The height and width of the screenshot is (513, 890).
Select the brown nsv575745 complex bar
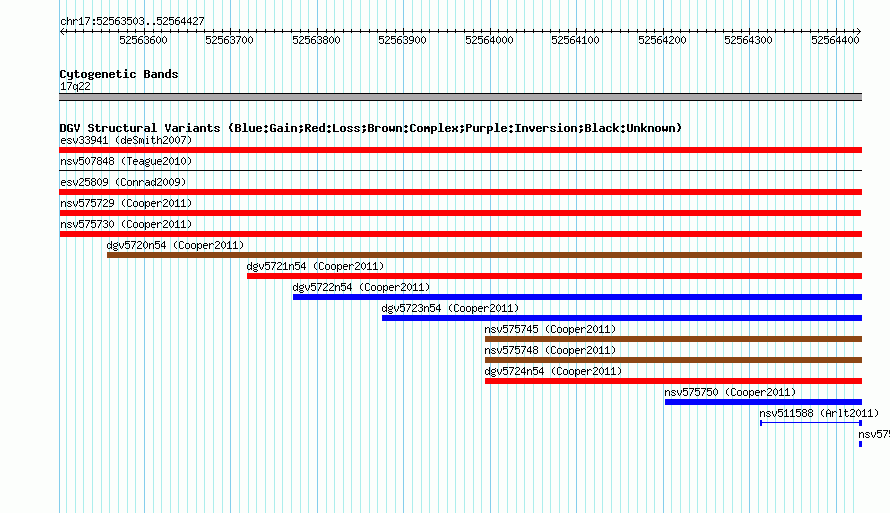(673, 339)
